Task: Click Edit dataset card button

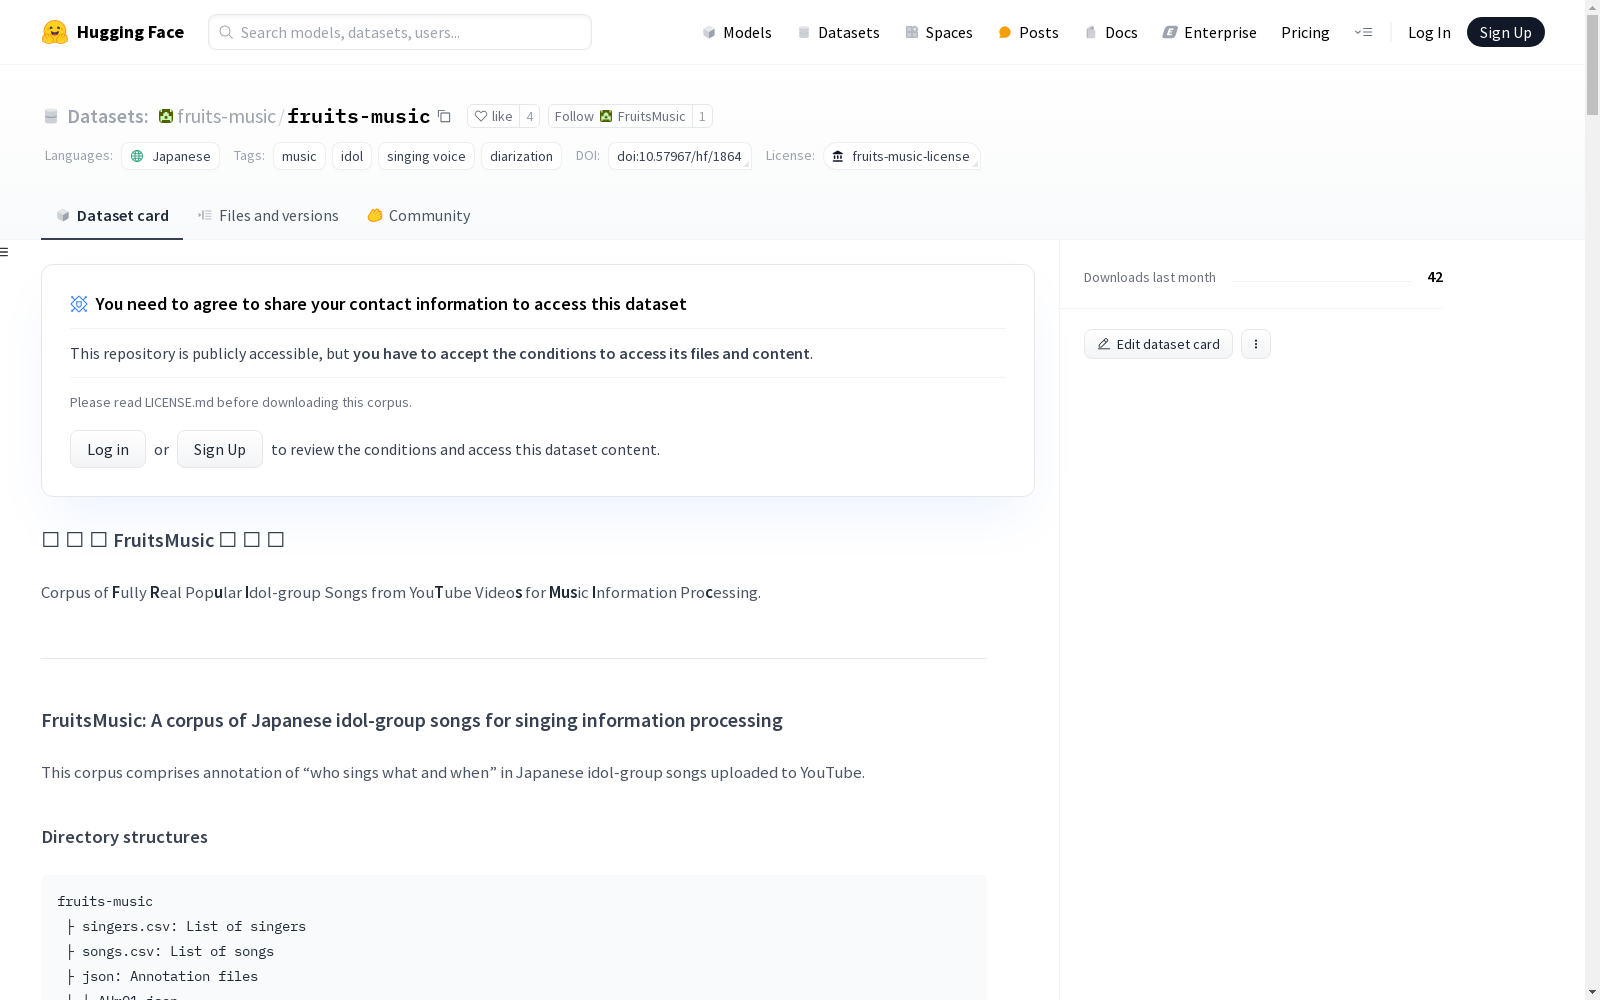Action: coord(1158,344)
